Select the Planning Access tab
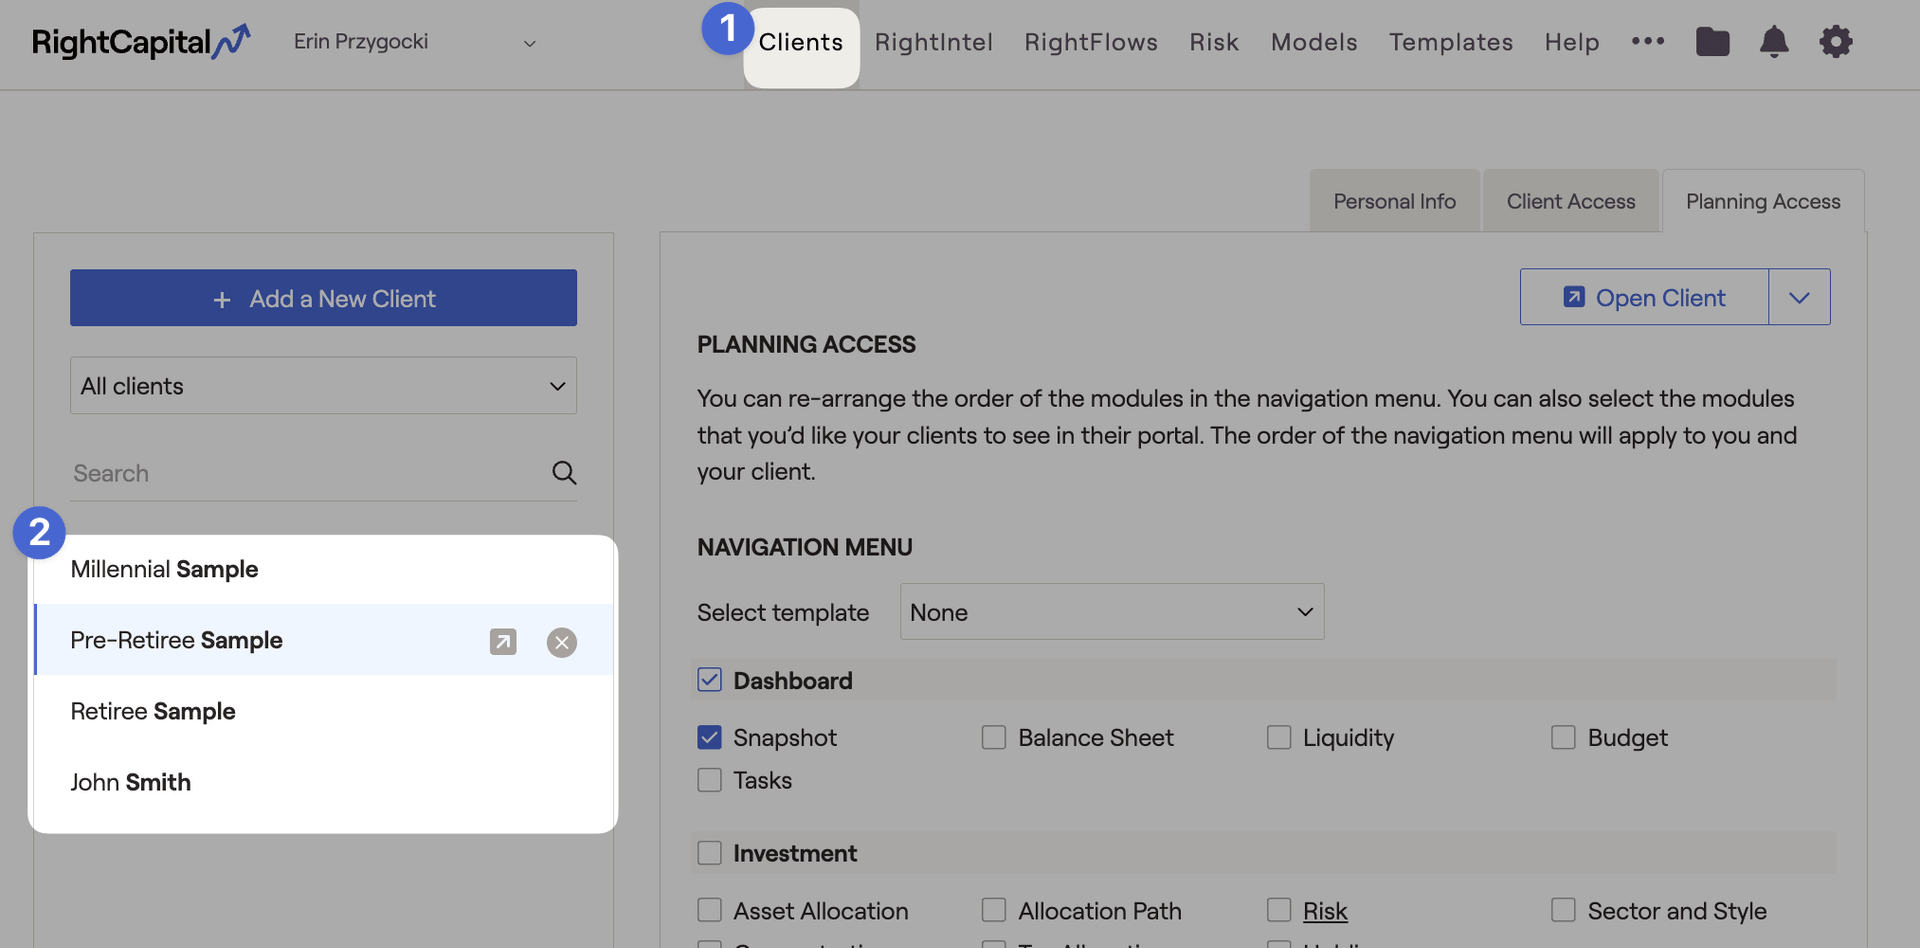The height and width of the screenshot is (948, 1920). 1763,201
